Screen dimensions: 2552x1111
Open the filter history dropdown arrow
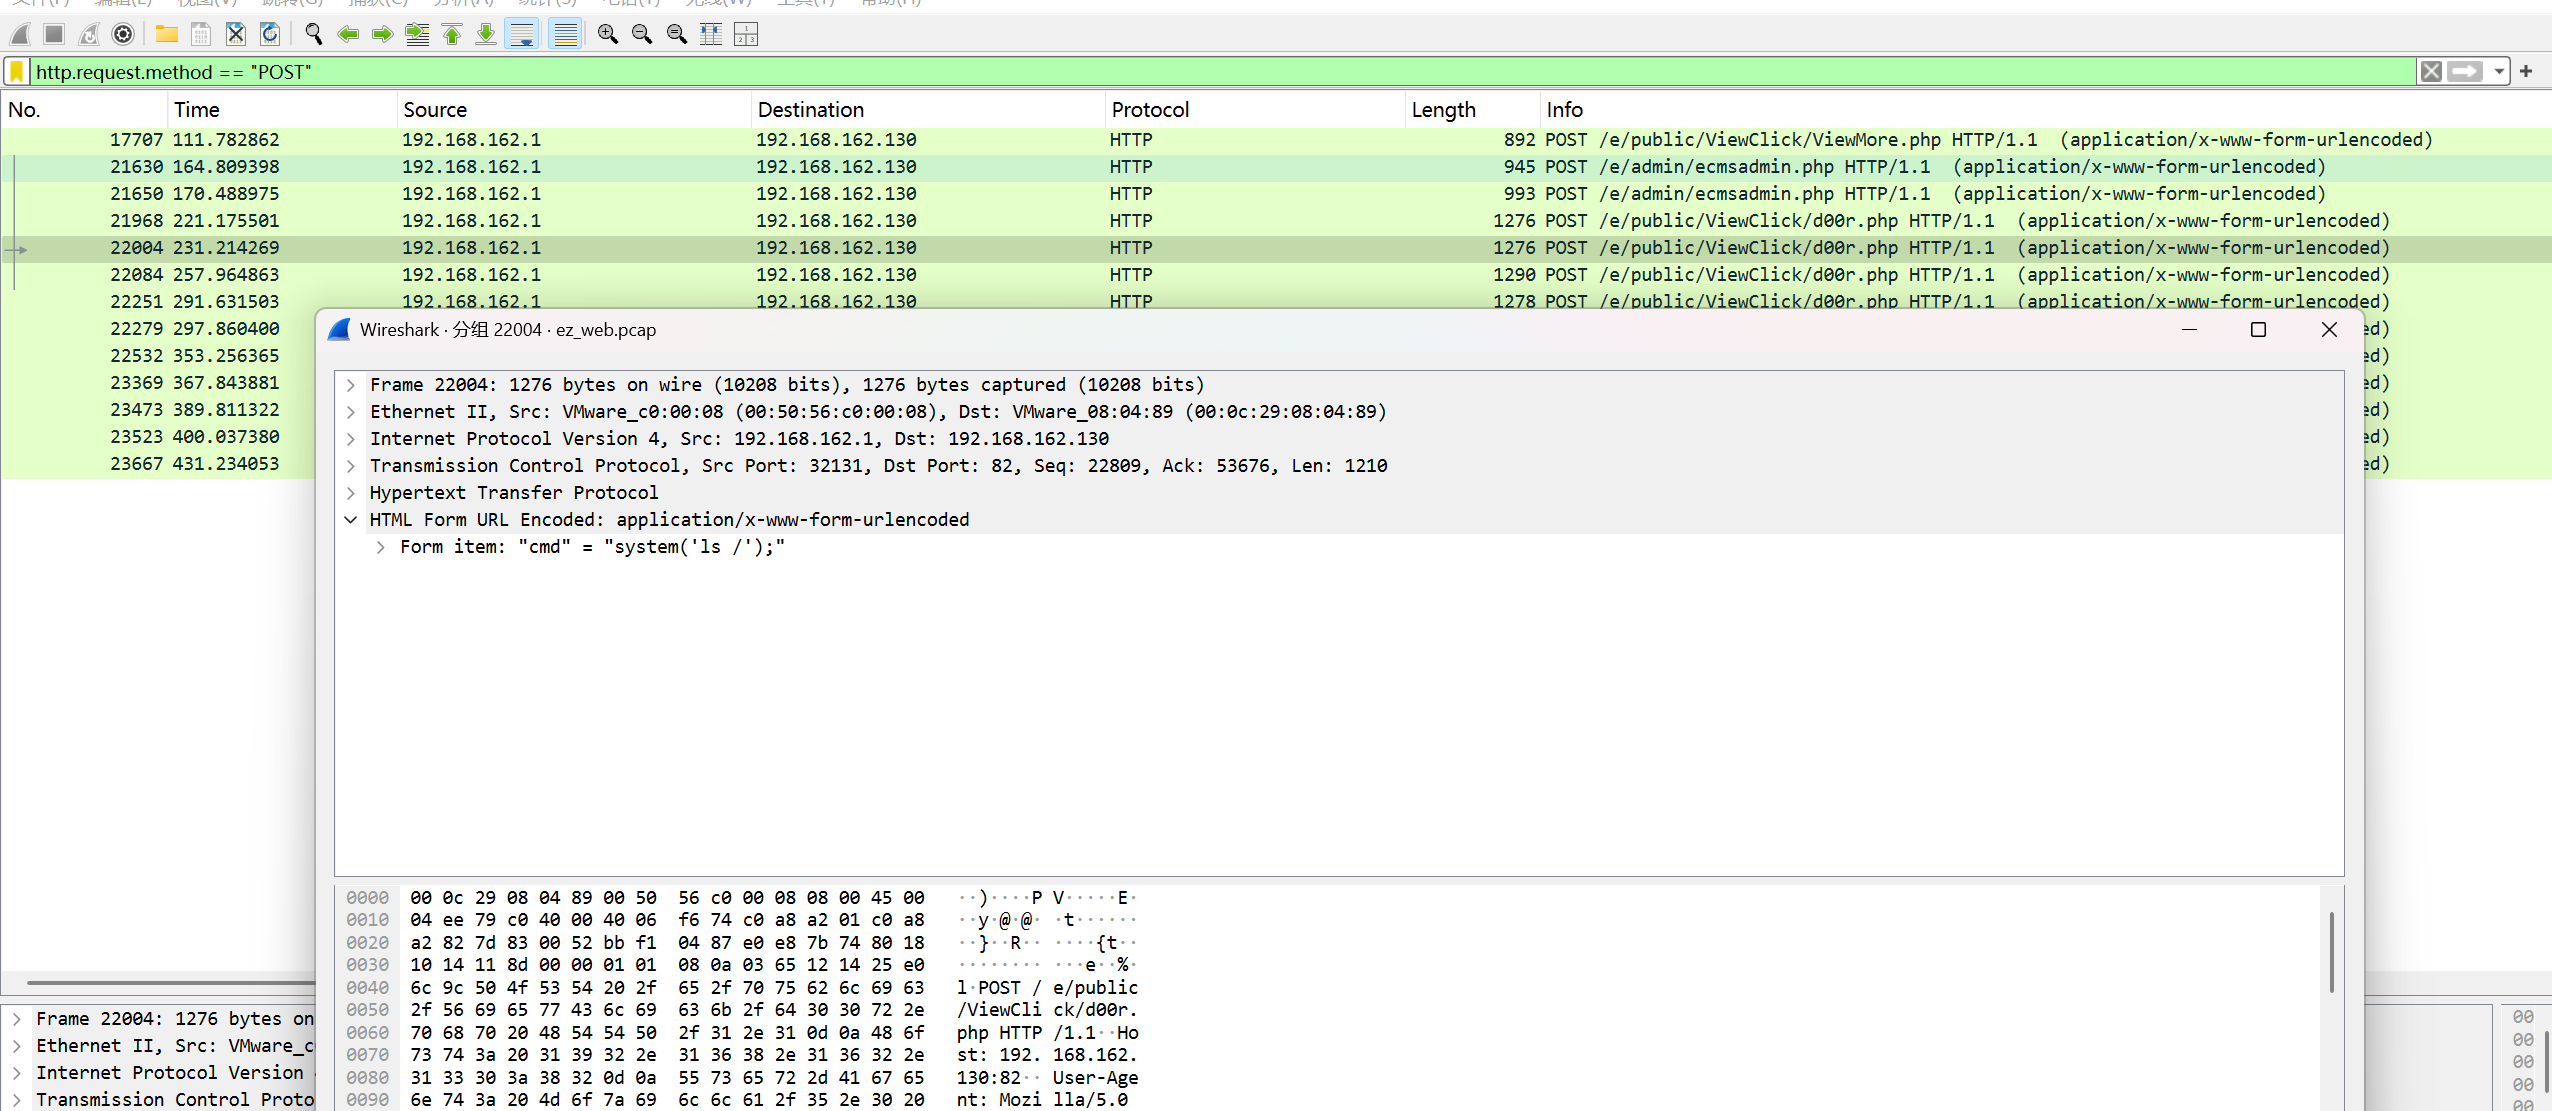tap(2499, 72)
